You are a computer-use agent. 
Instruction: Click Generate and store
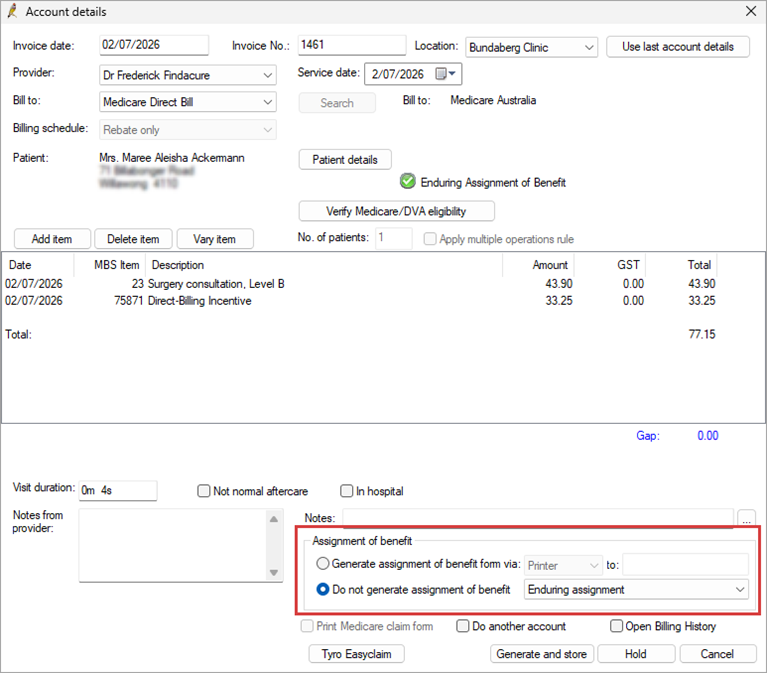pos(541,654)
